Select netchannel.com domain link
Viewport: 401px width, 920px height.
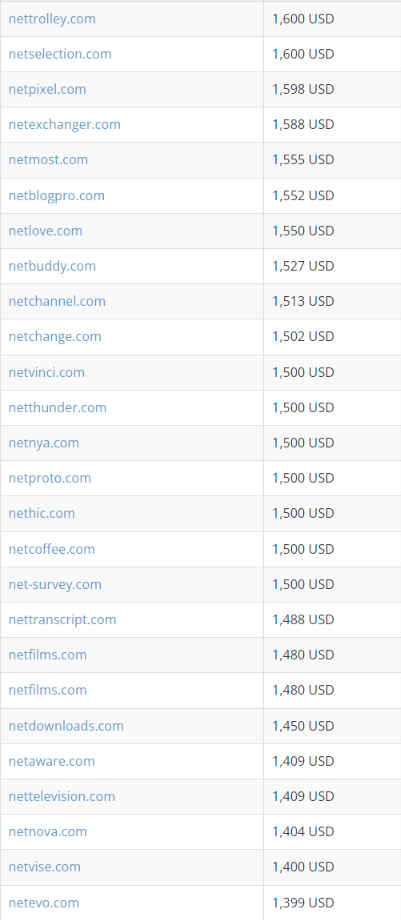(57, 301)
